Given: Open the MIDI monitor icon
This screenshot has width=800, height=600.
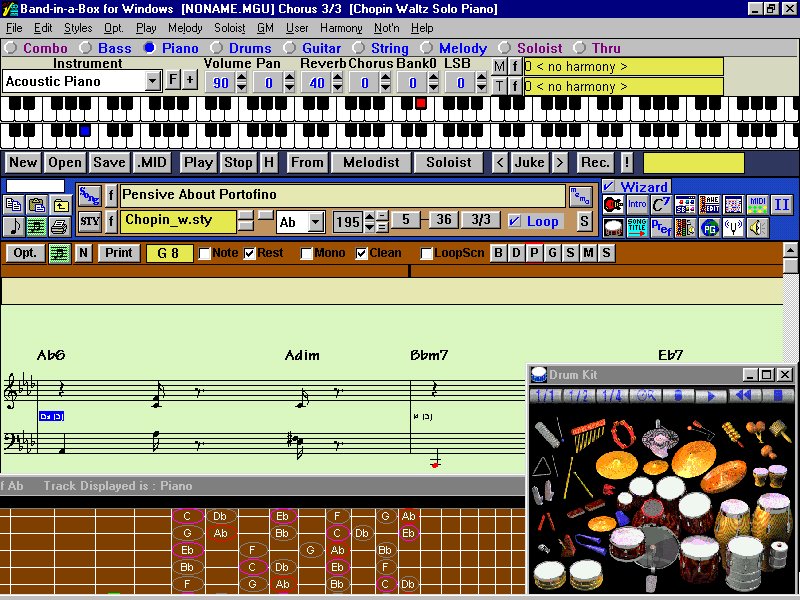Looking at the screenshot, I should click(757, 205).
